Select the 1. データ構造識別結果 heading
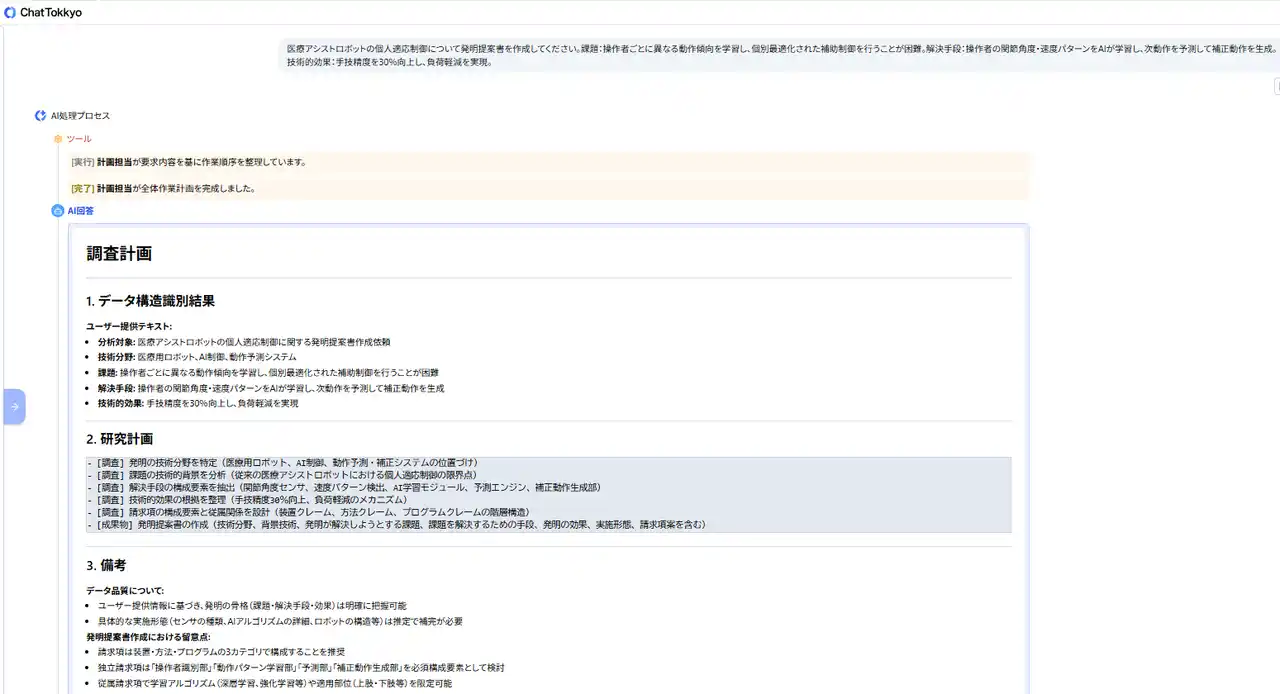This screenshot has width=1280, height=694. (x=150, y=301)
